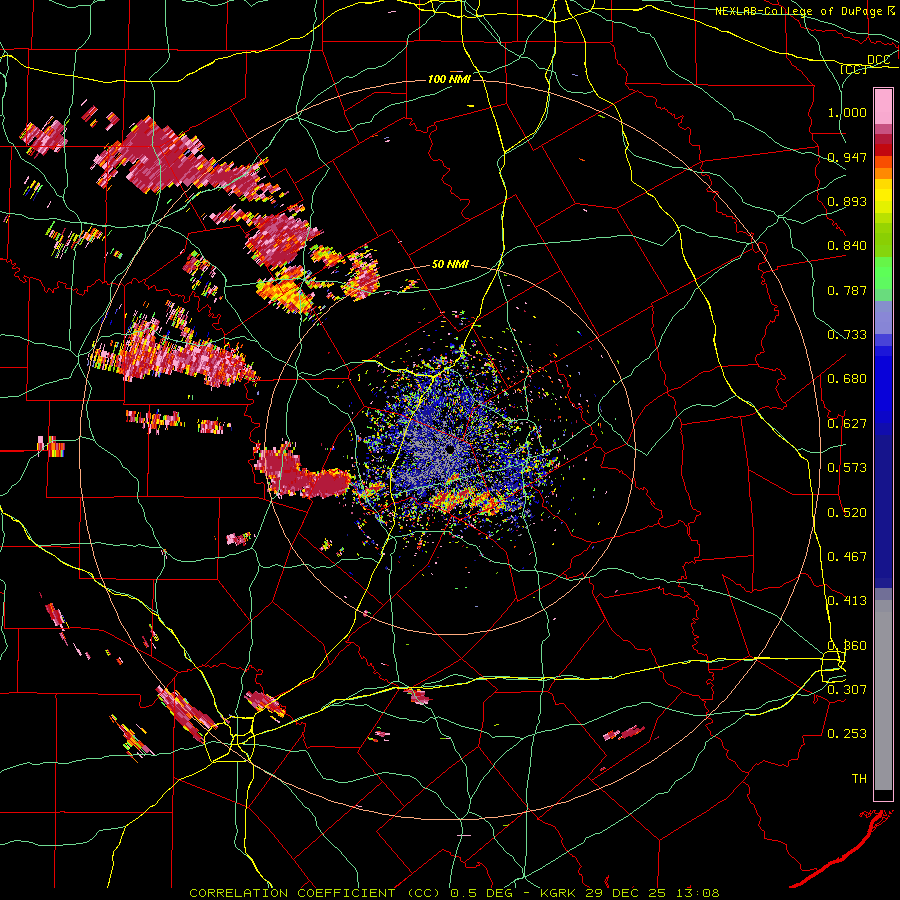The height and width of the screenshot is (900, 900).
Task: Click the 0.680 scale value
Action: [847, 379]
